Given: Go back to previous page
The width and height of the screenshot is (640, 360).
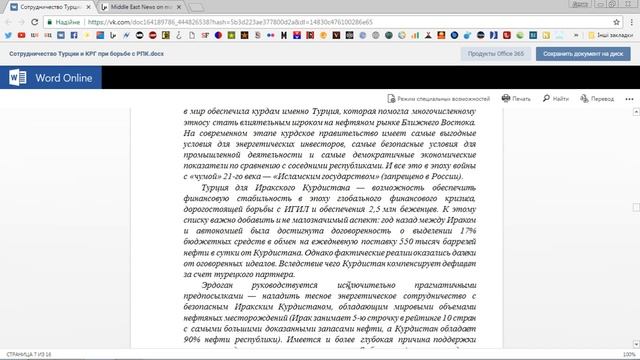Looking at the screenshot, I should tap(9, 22).
